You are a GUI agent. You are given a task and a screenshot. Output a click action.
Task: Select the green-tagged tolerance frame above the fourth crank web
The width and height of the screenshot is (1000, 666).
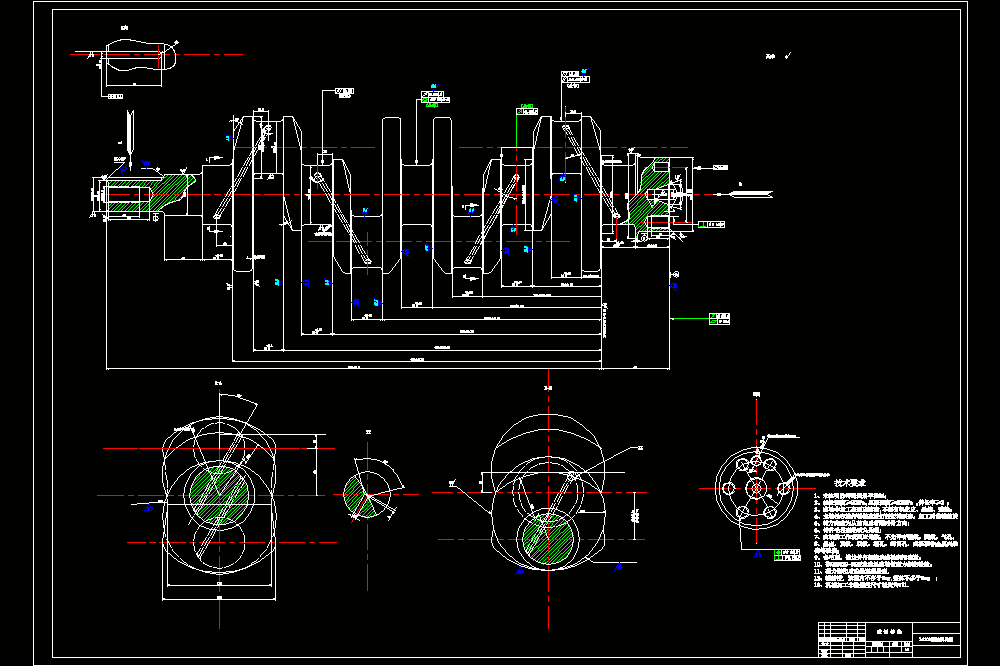(x=527, y=111)
